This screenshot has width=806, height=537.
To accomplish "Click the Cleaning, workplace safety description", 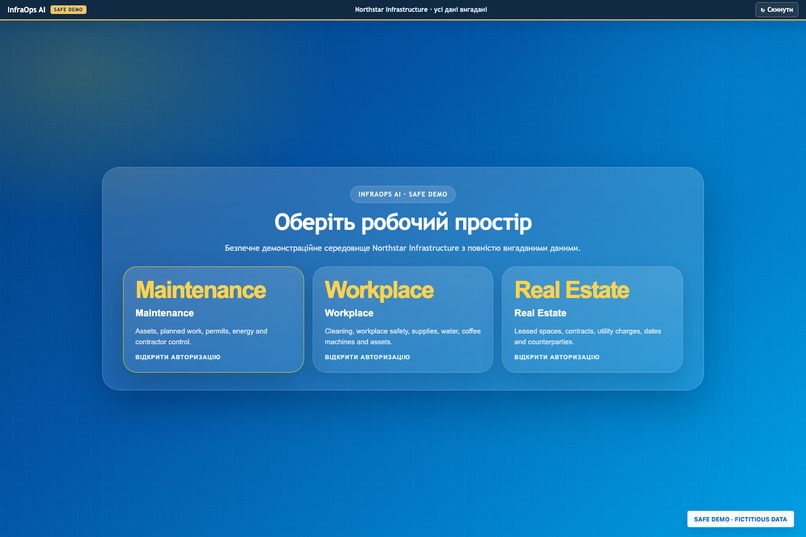I will tap(403, 337).
